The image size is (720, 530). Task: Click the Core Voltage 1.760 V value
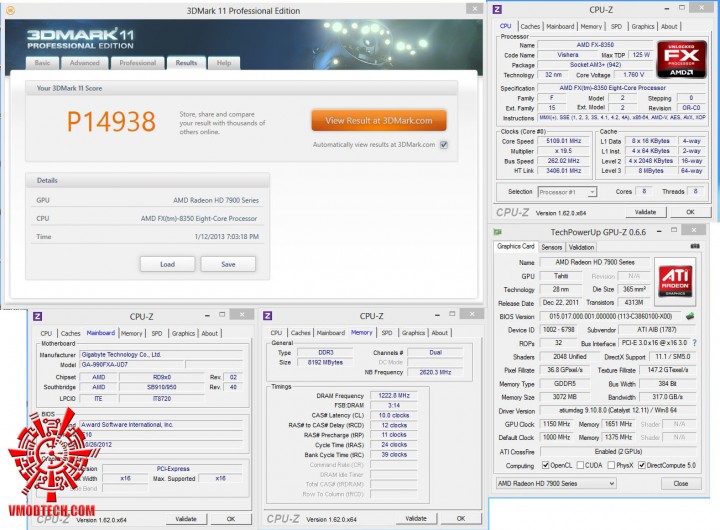pos(634,74)
